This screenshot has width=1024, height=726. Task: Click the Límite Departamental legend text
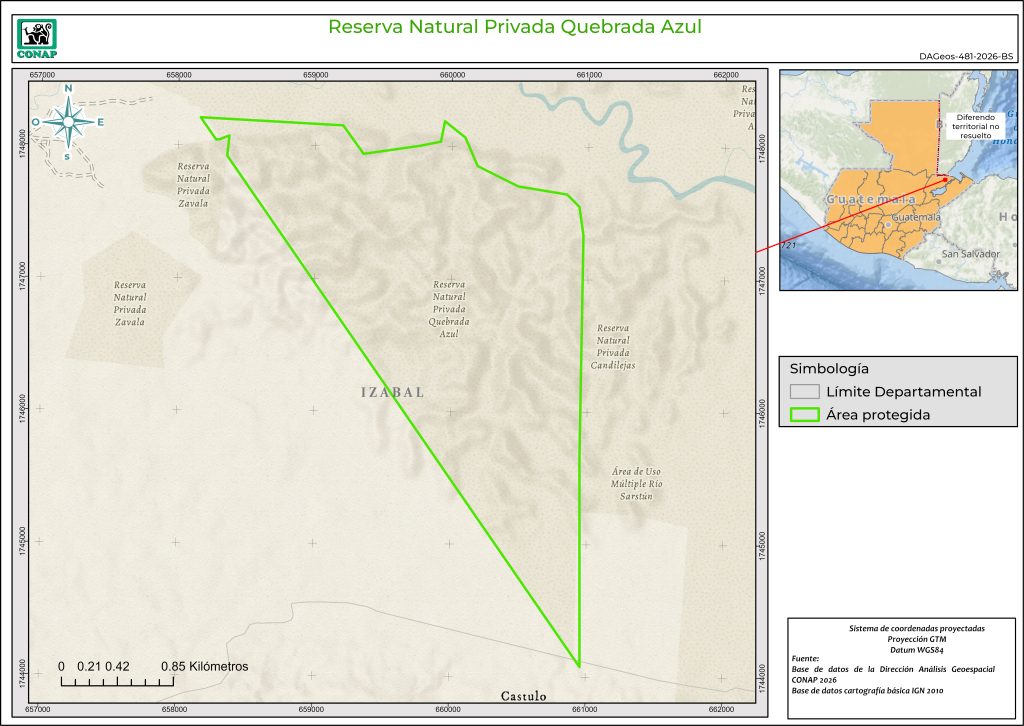(x=903, y=392)
